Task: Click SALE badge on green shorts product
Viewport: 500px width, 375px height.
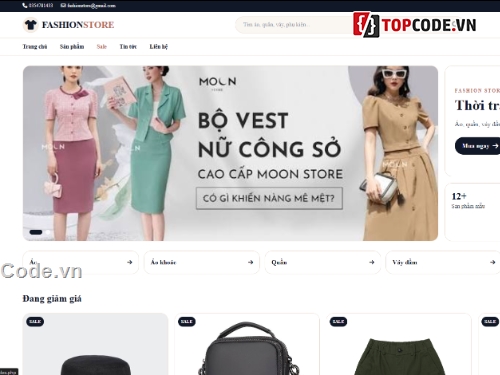Action: (338, 321)
